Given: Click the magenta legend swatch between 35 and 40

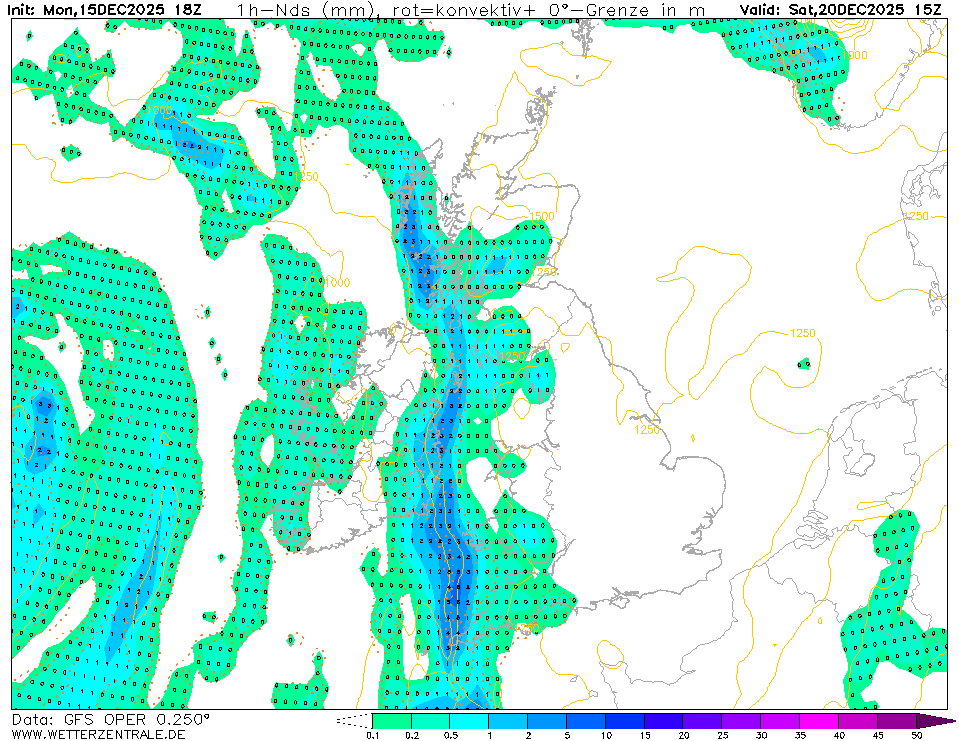Looking at the screenshot, I should click(820, 720).
